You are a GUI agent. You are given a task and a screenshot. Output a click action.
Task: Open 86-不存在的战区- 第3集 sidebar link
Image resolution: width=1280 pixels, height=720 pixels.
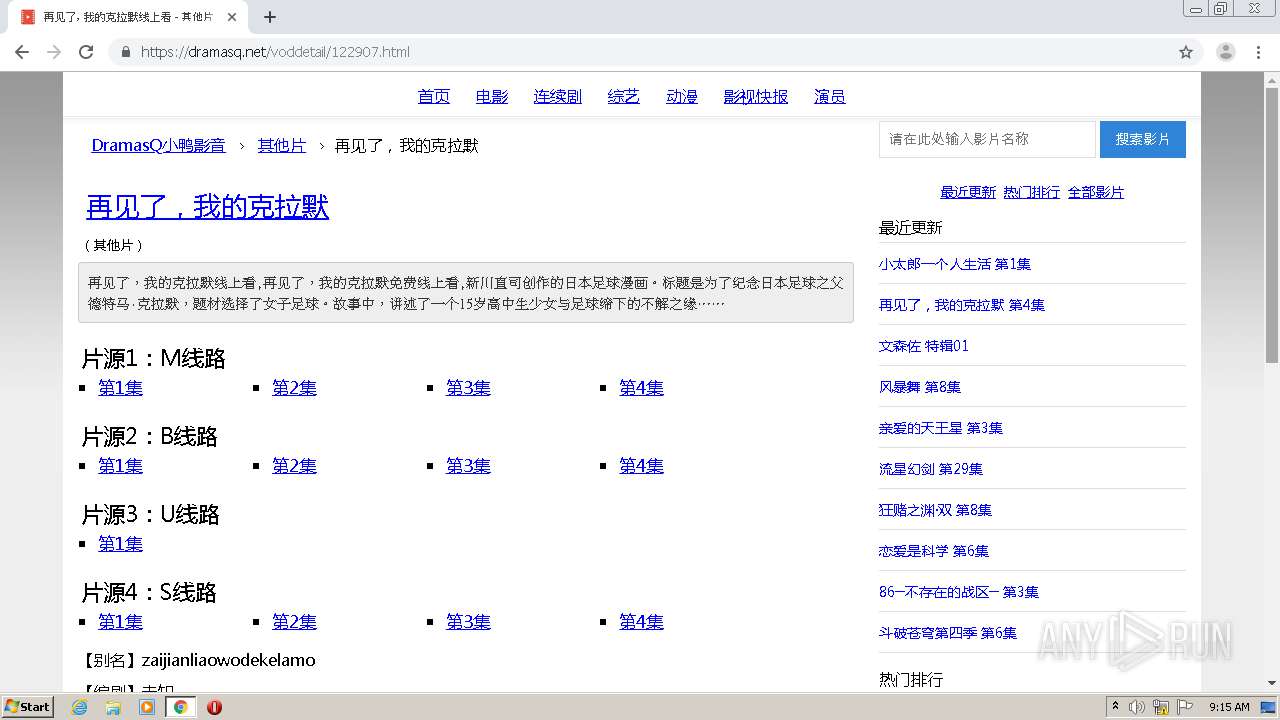tap(959, 592)
